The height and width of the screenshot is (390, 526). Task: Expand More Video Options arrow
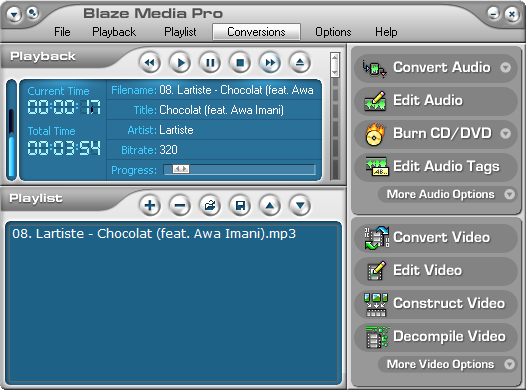tap(510, 364)
